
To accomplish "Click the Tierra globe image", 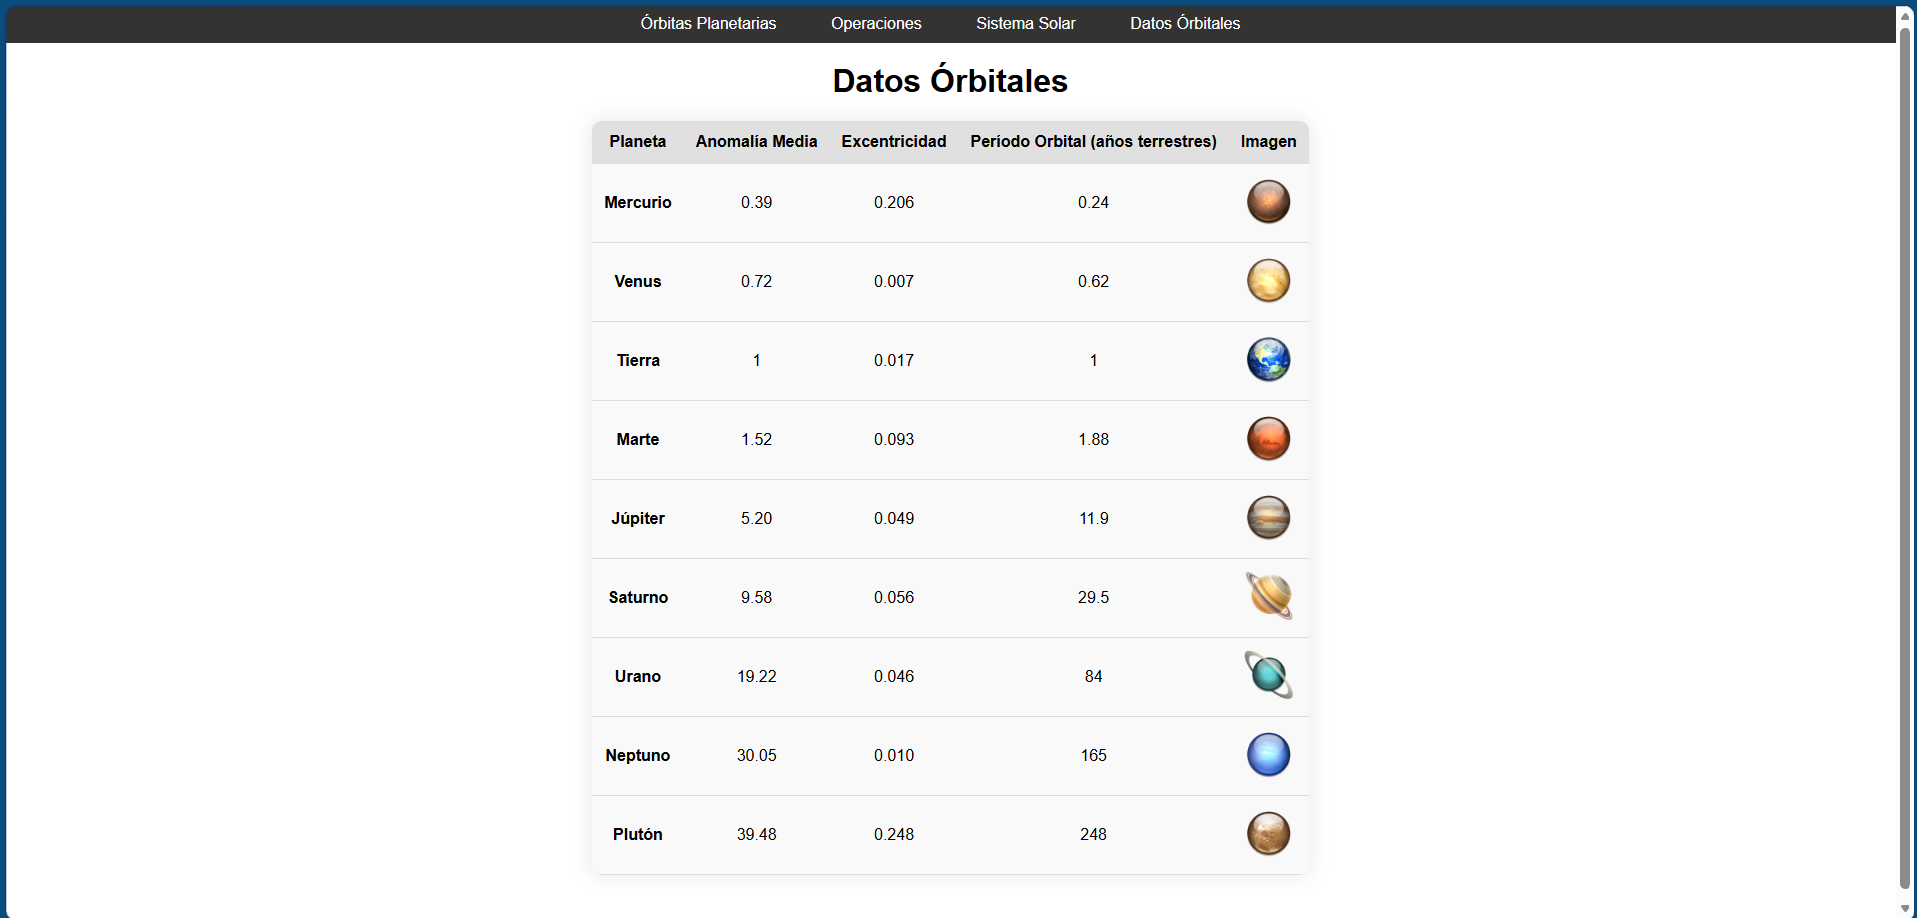I will pyautogui.click(x=1268, y=360).
